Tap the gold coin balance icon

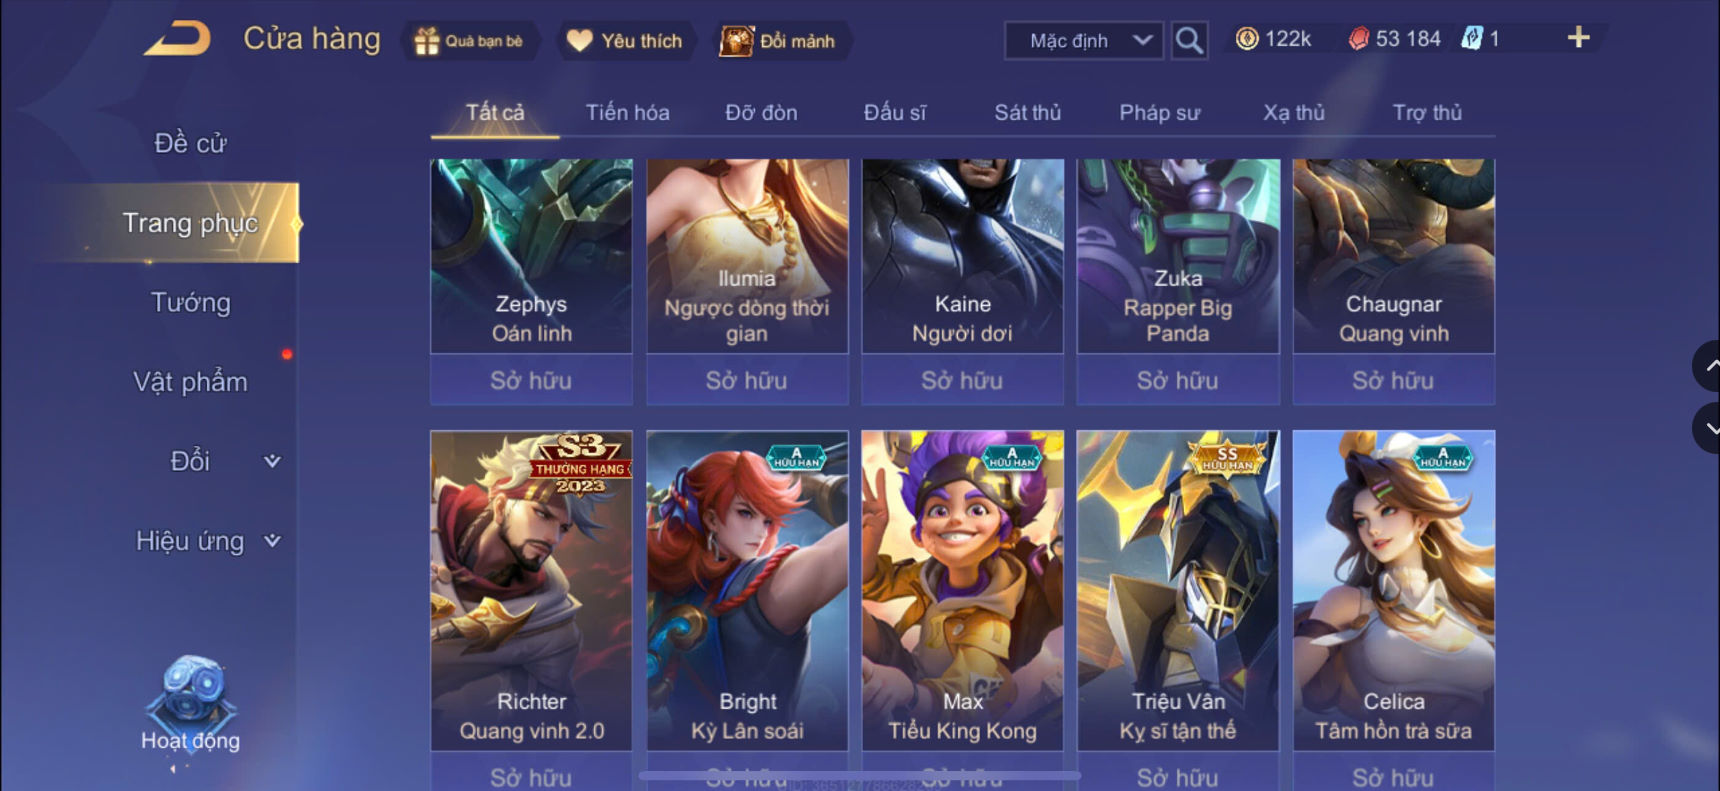tap(1247, 39)
